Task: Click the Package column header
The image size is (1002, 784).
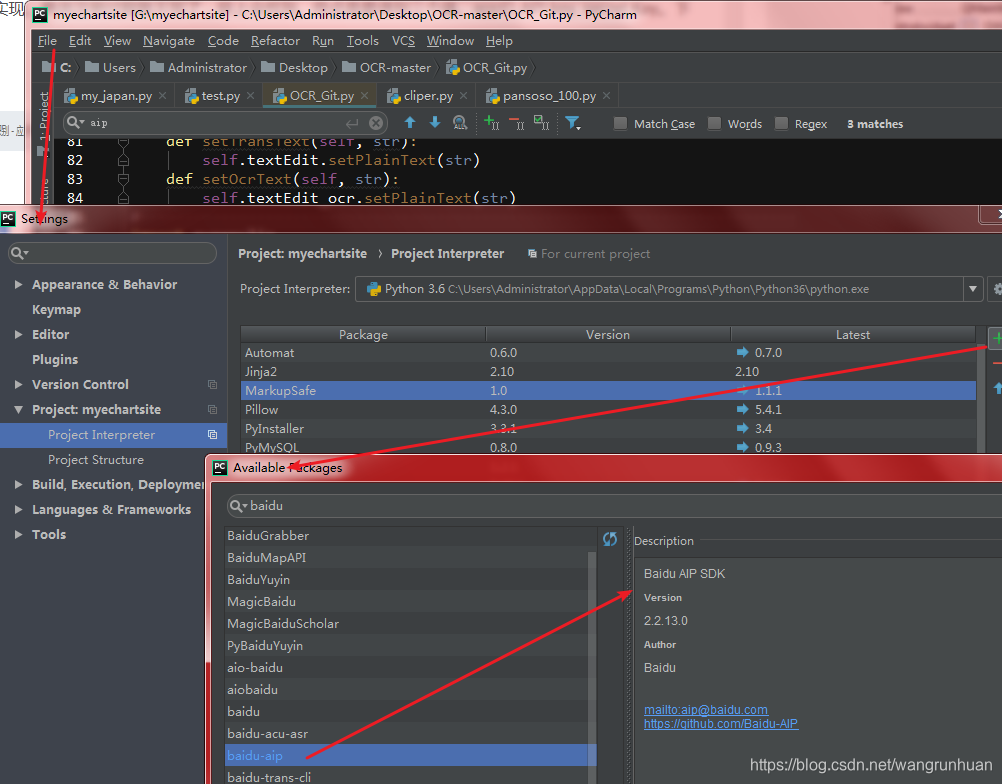Action: [x=363, y=334]
